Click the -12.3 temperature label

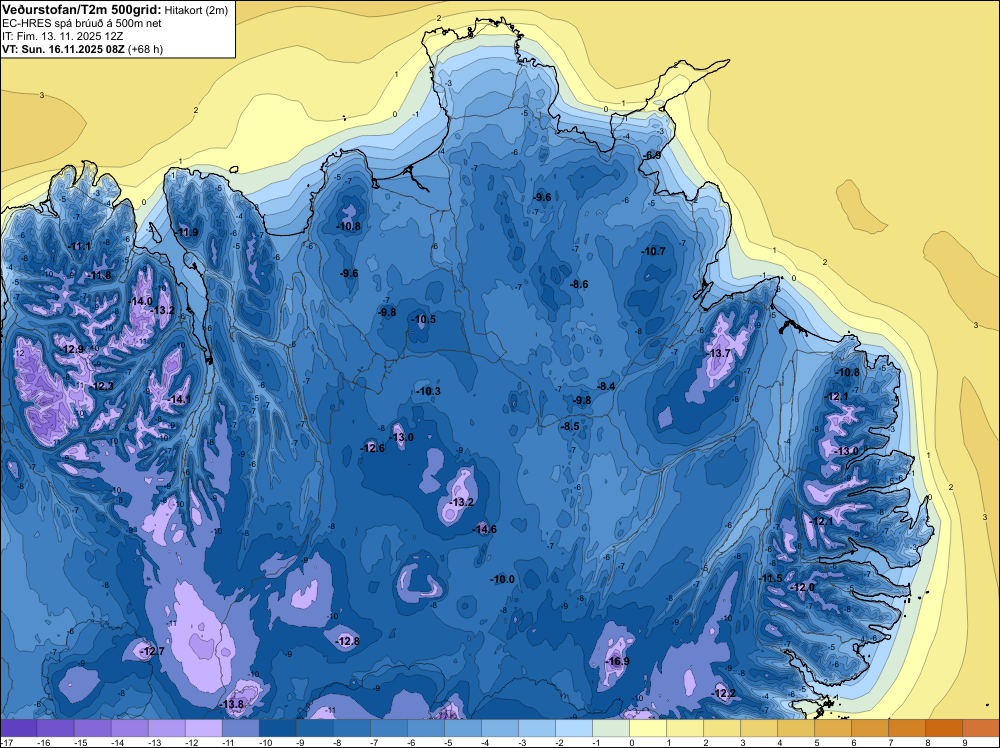click(x=101, y=386)
